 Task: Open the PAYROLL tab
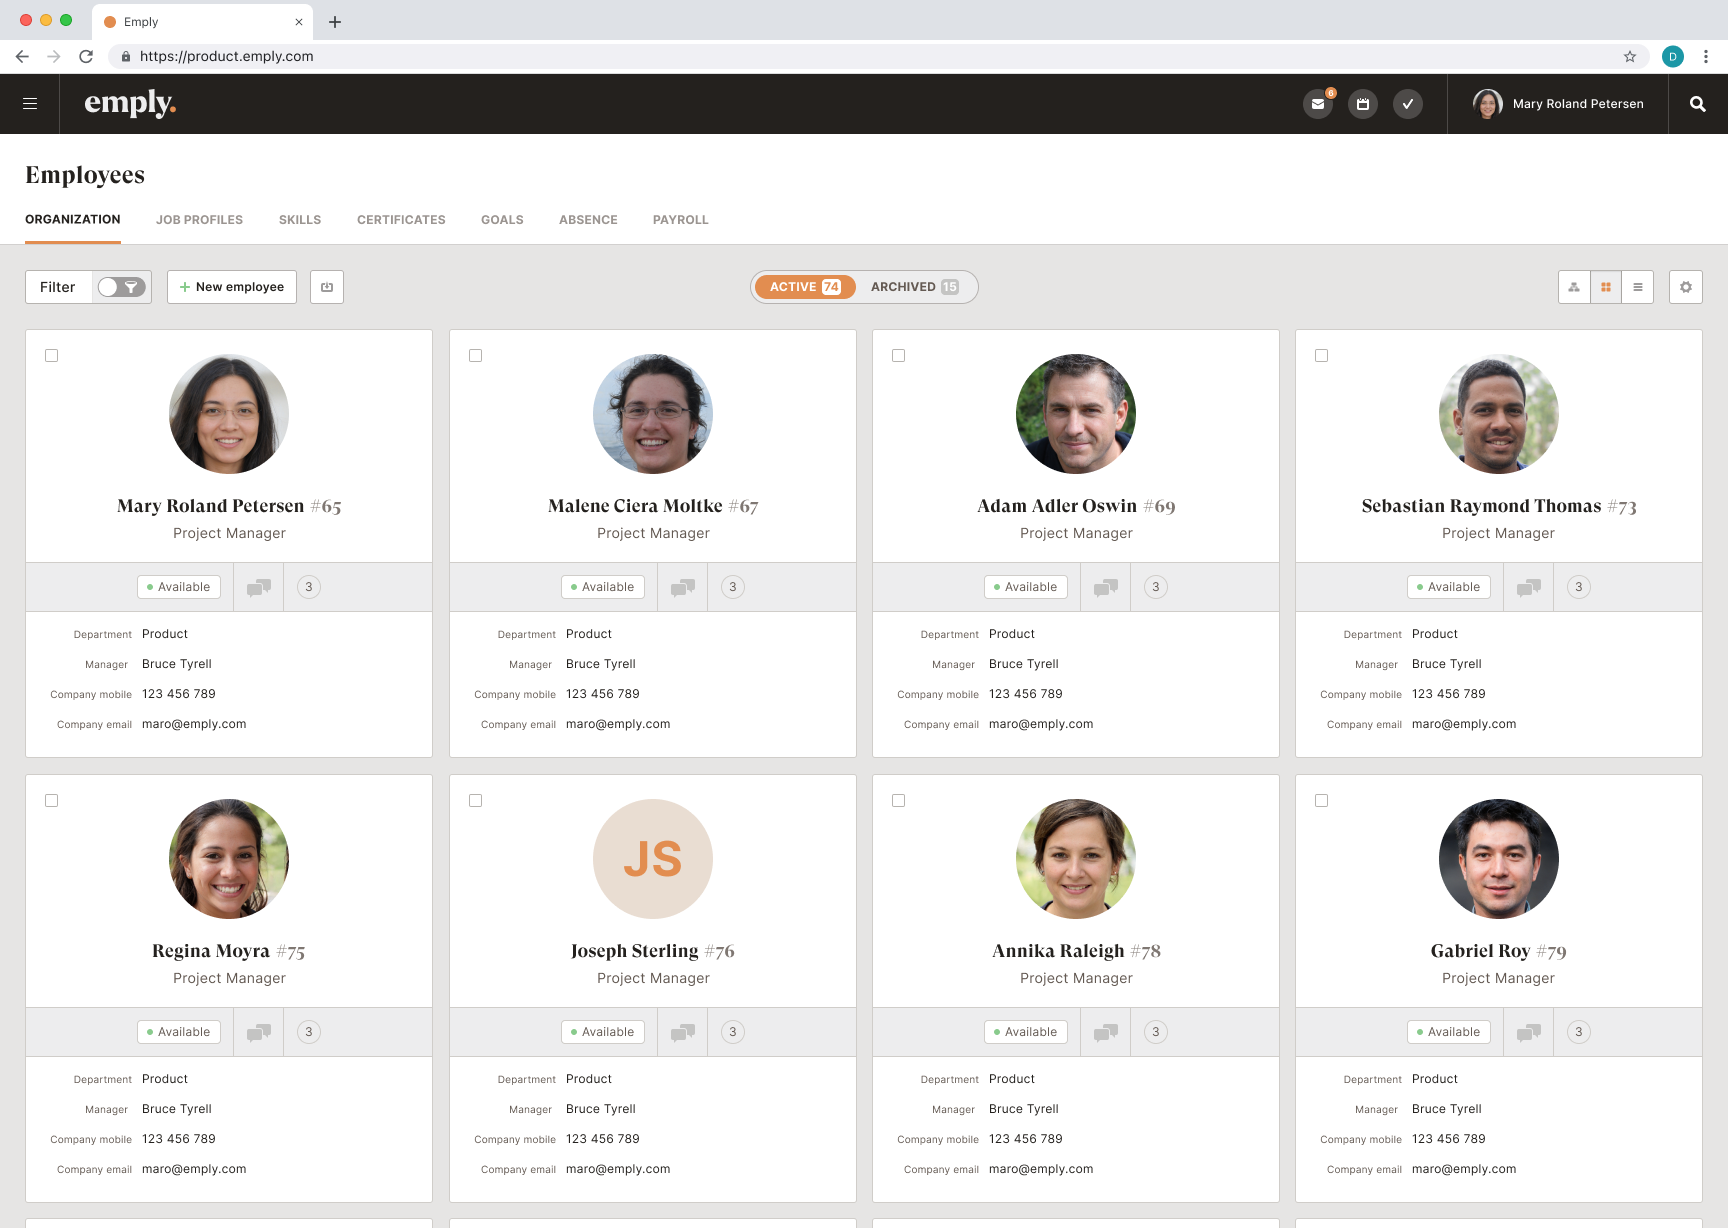680,219
